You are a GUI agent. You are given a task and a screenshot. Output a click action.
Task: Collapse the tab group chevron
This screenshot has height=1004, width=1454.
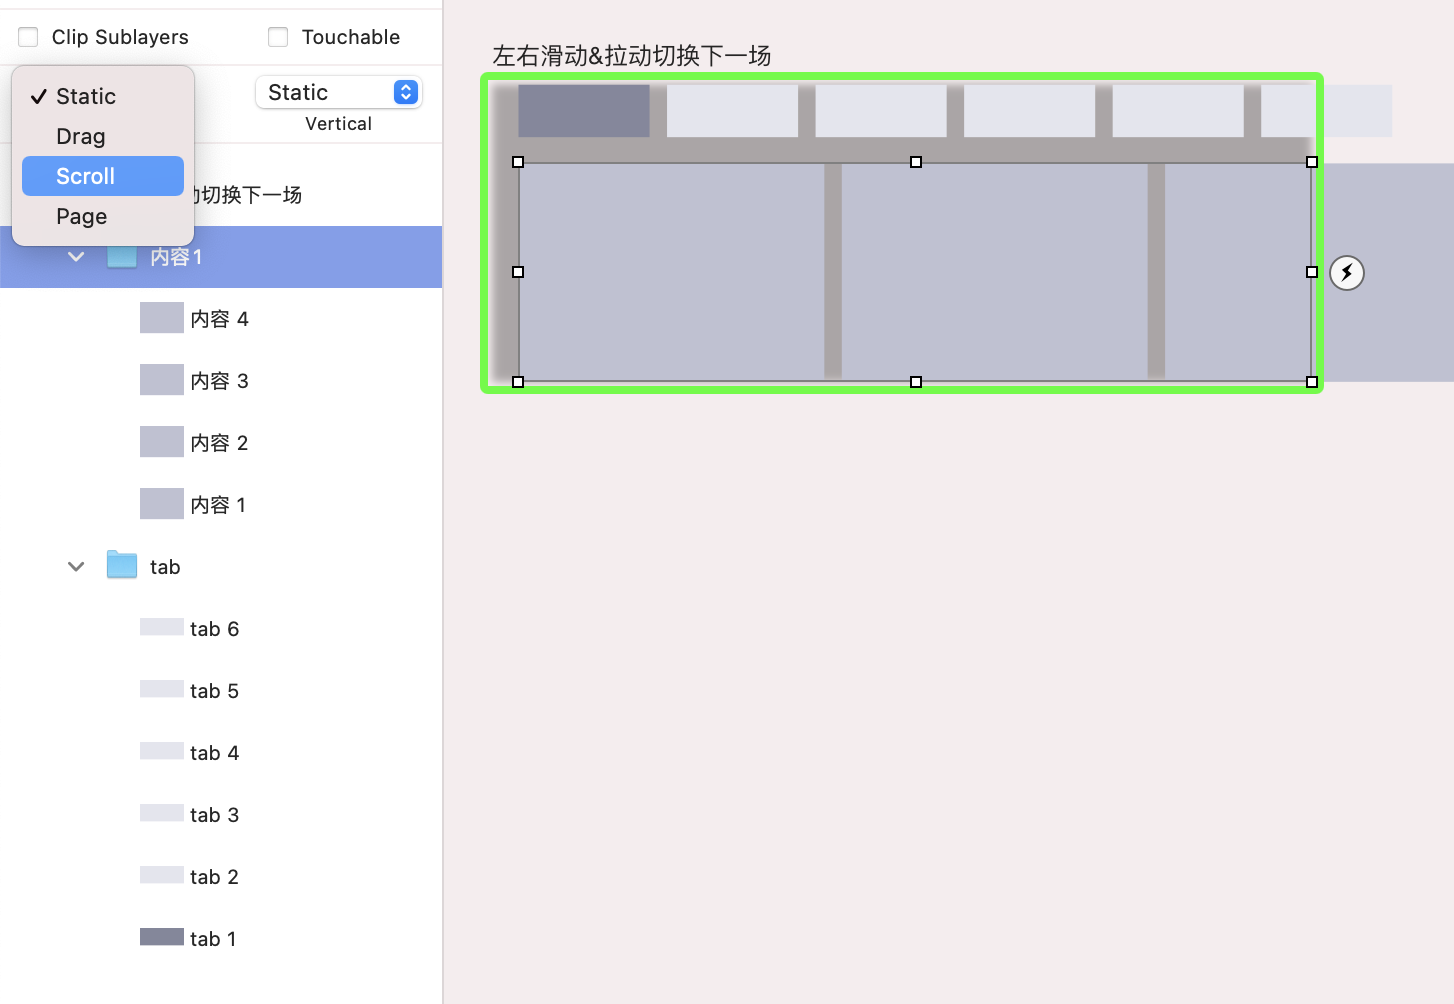76,566
